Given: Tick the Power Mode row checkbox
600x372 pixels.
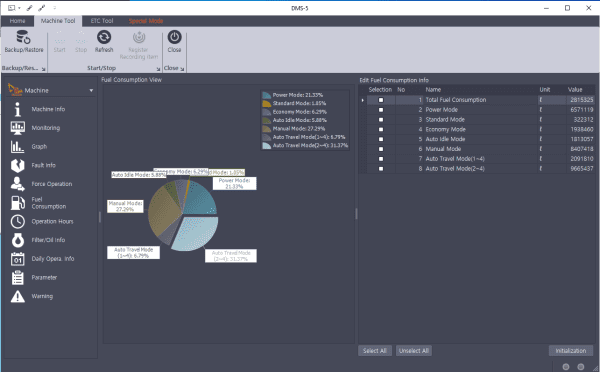Looking at the screenshot, I should pos(381,110).
